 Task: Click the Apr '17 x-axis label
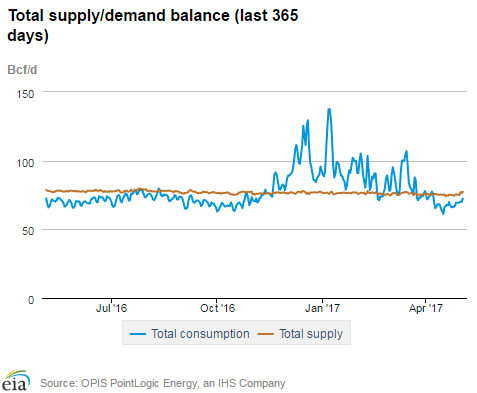click(x=426, y=308)
